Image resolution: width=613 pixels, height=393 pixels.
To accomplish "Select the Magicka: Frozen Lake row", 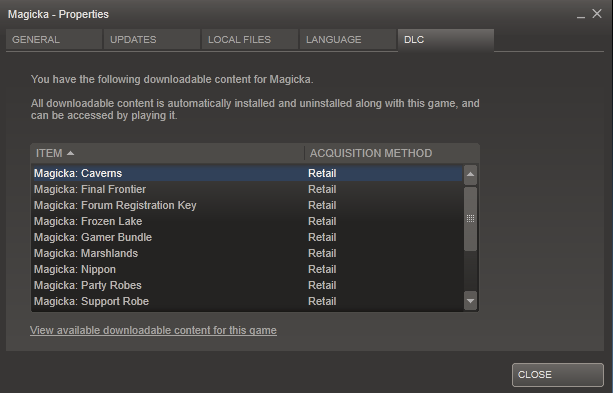I will [247, 221].
